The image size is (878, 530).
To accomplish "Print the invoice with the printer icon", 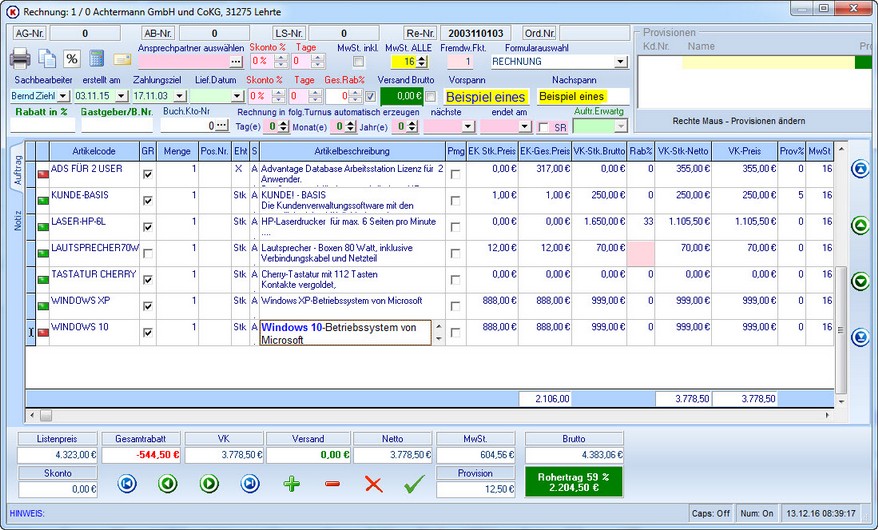I will (21, 58).
